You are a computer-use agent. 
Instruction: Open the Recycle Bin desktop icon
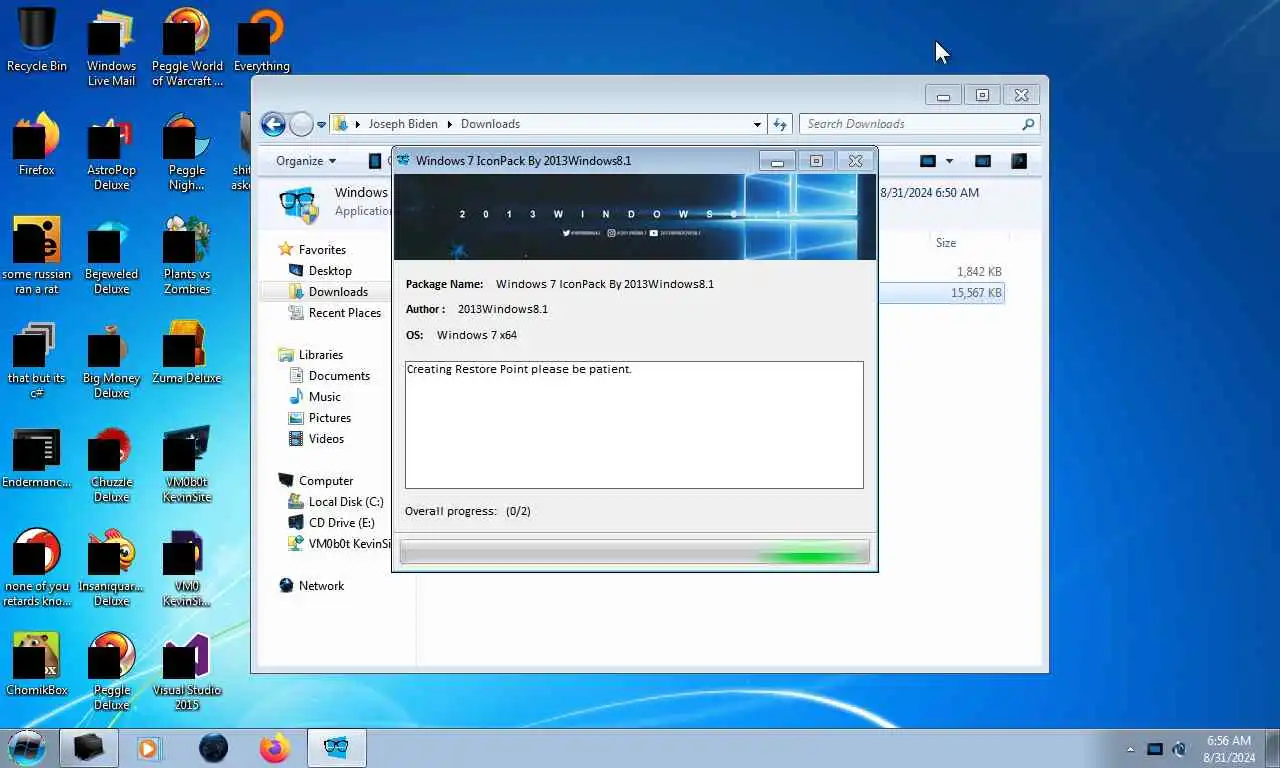[x=36, y=40]
